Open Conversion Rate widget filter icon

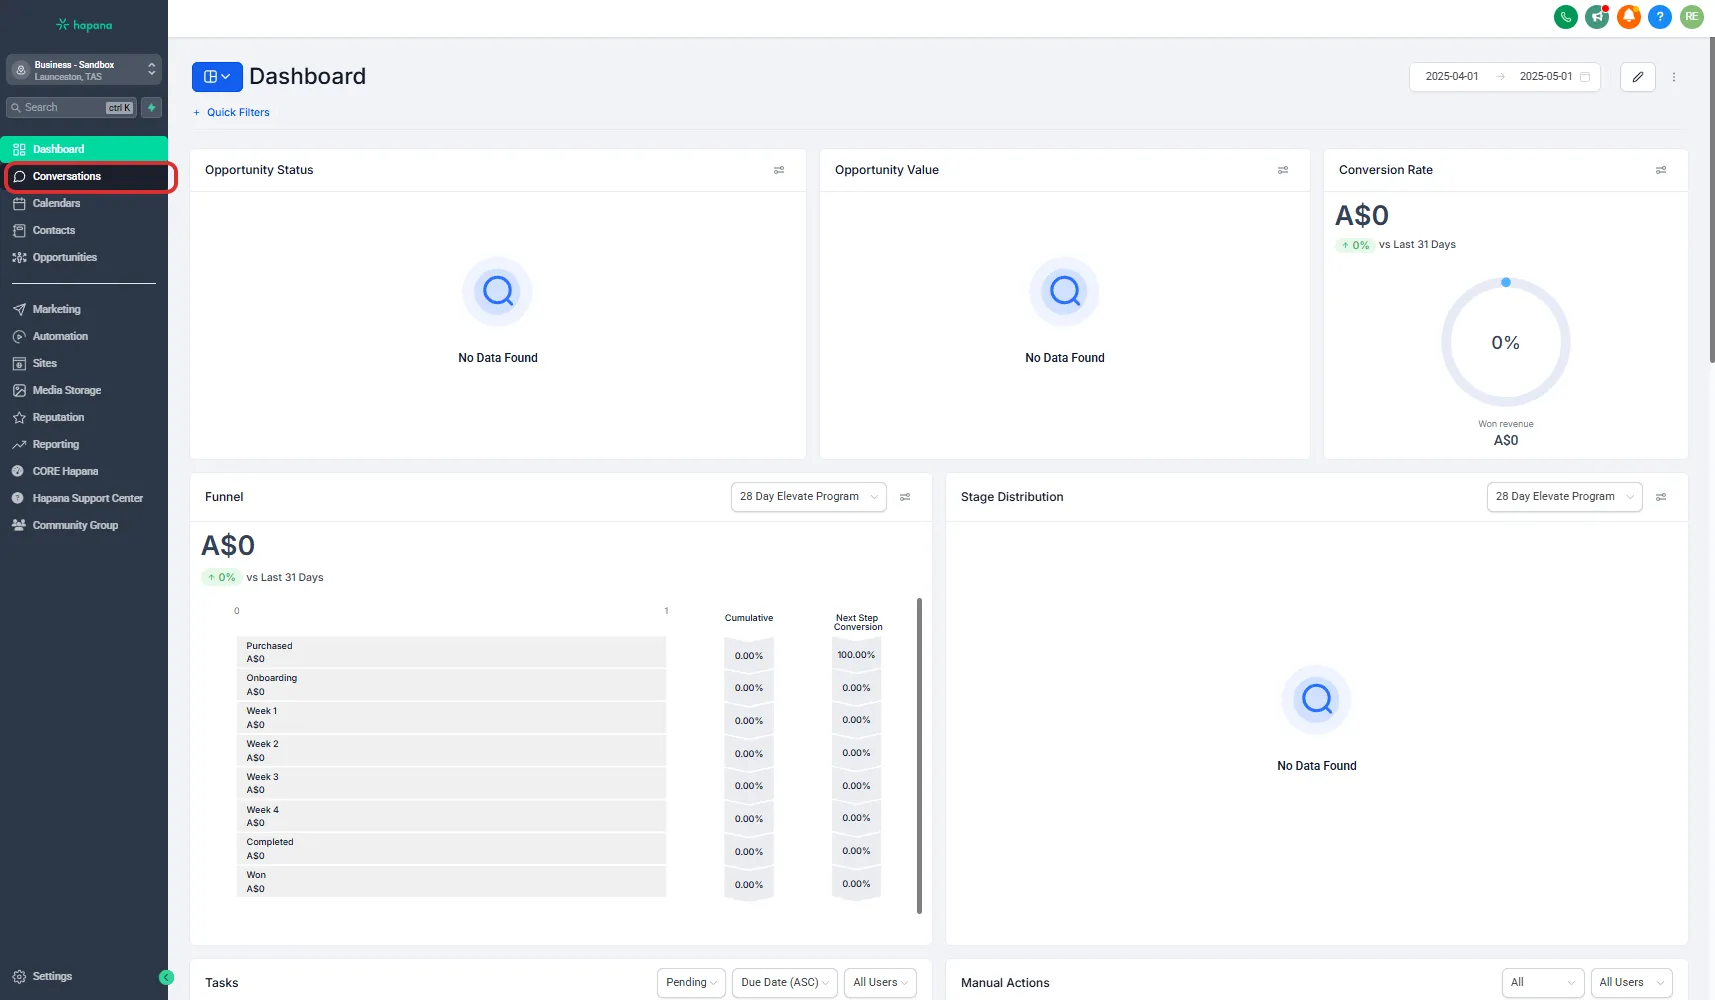tap(1661, 170)
